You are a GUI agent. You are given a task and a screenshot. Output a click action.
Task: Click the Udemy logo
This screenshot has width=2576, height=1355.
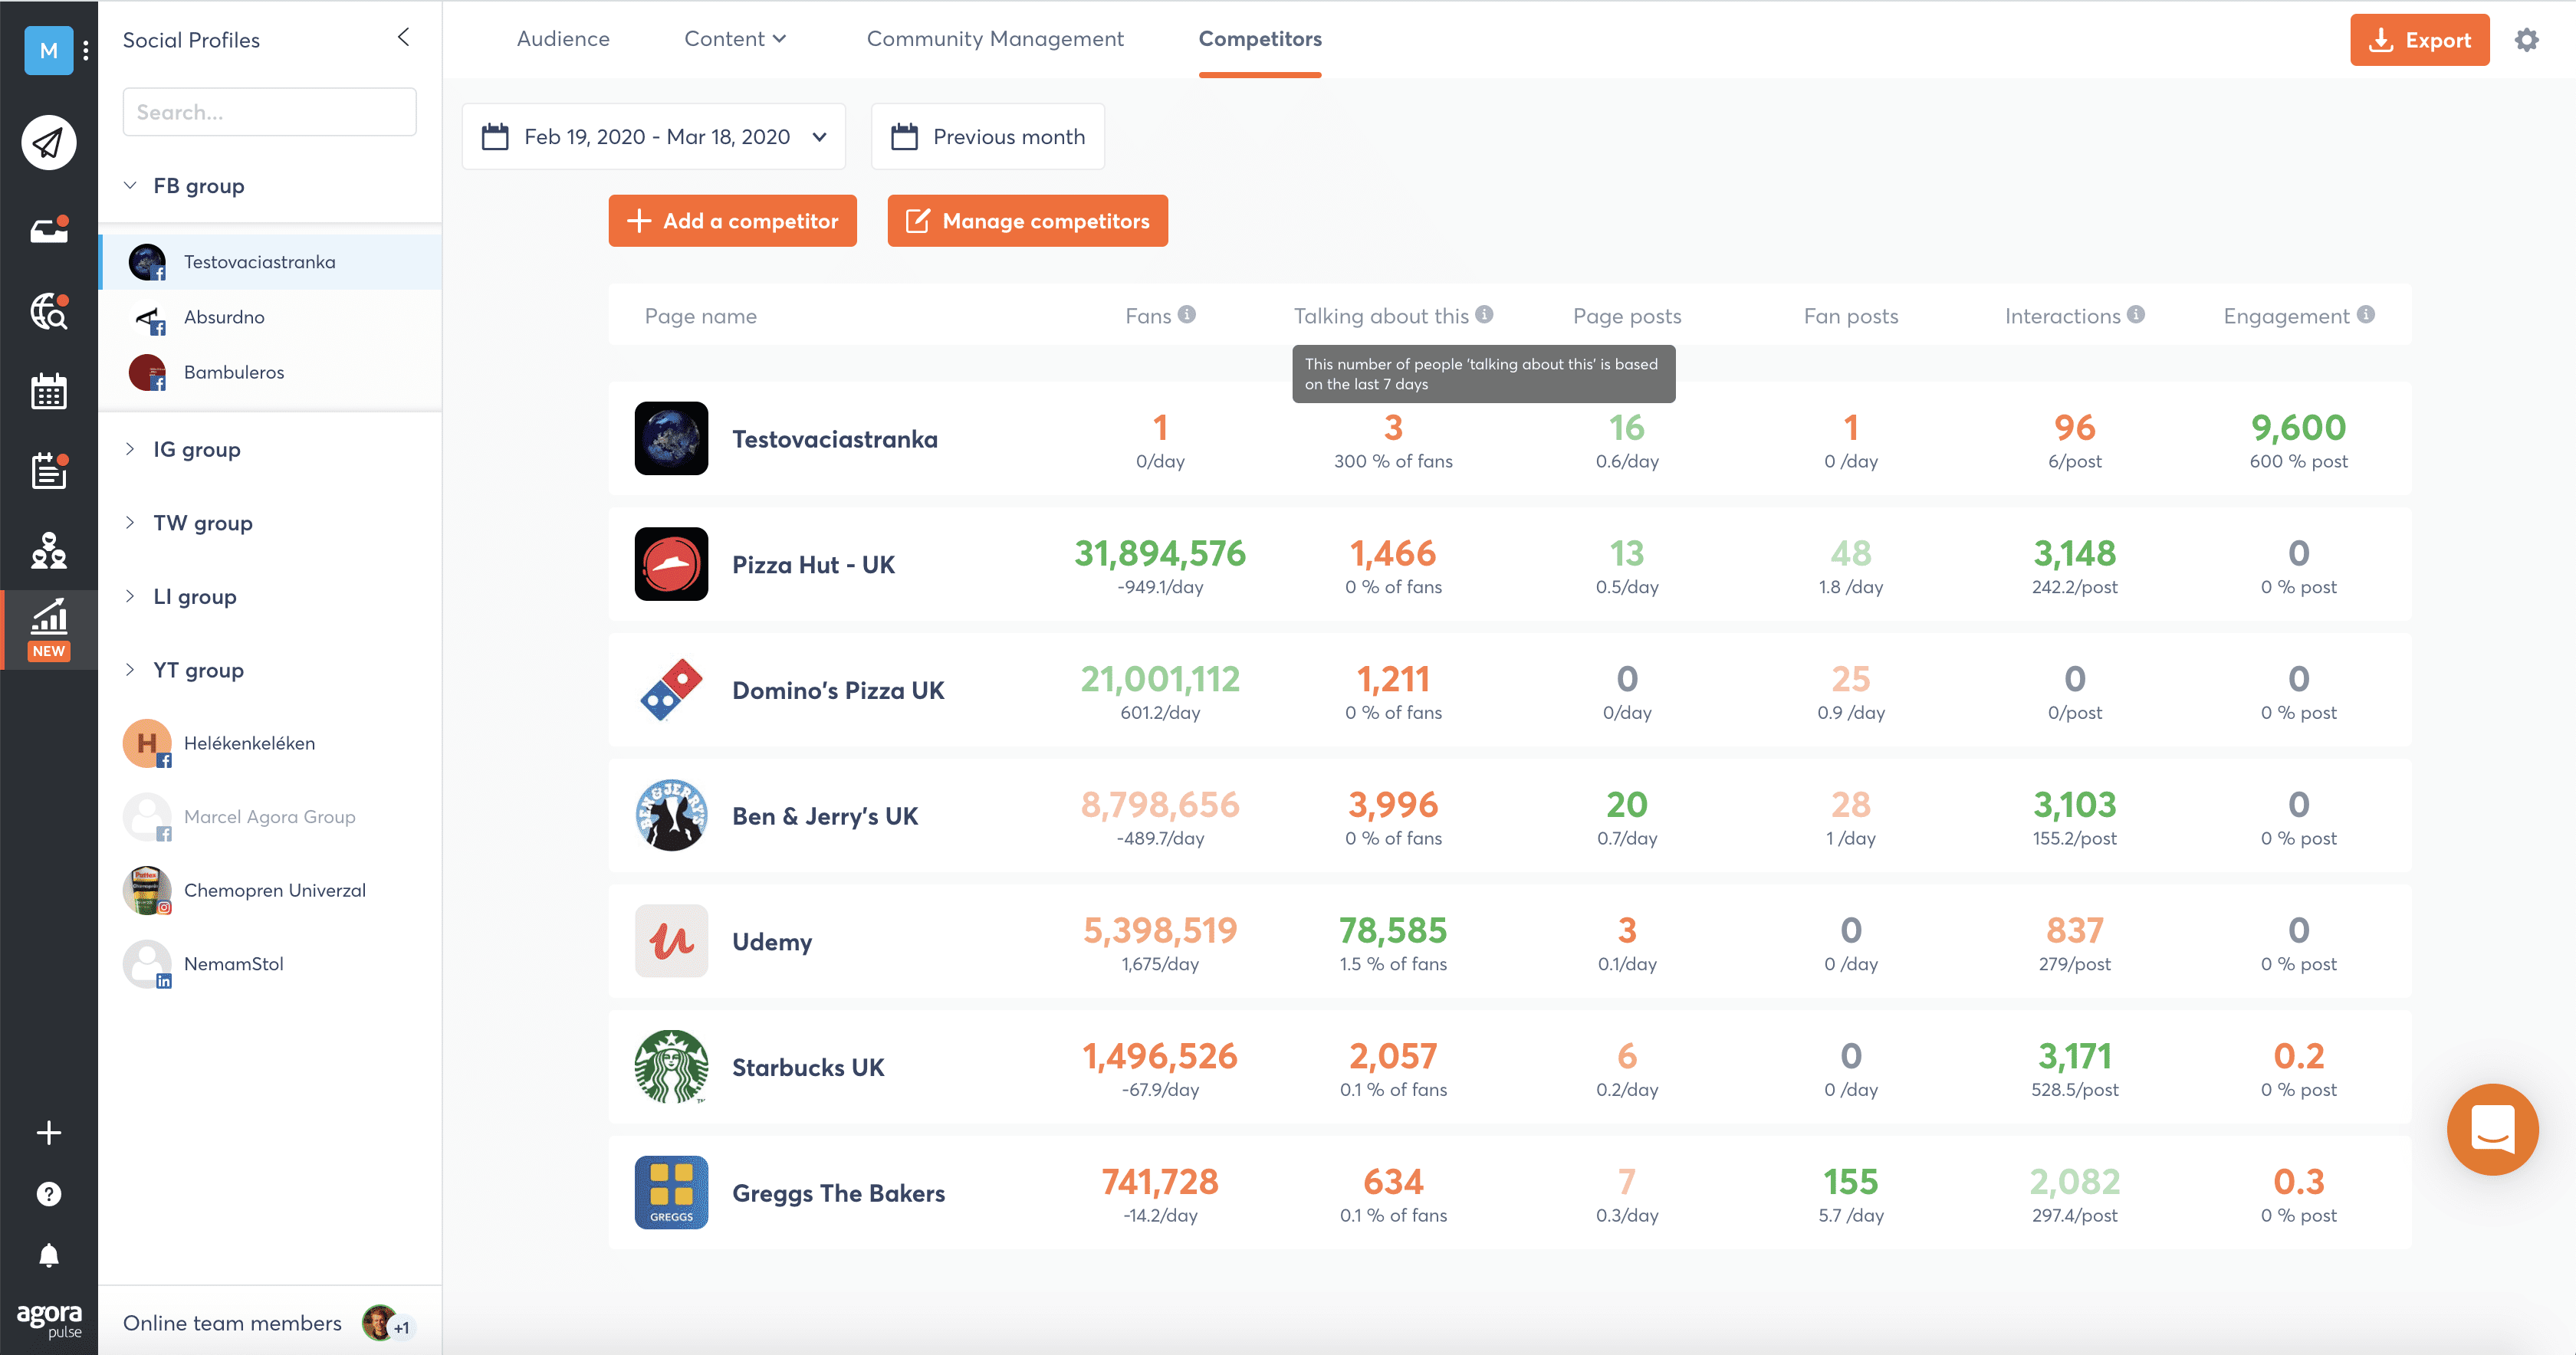point(671,941)
